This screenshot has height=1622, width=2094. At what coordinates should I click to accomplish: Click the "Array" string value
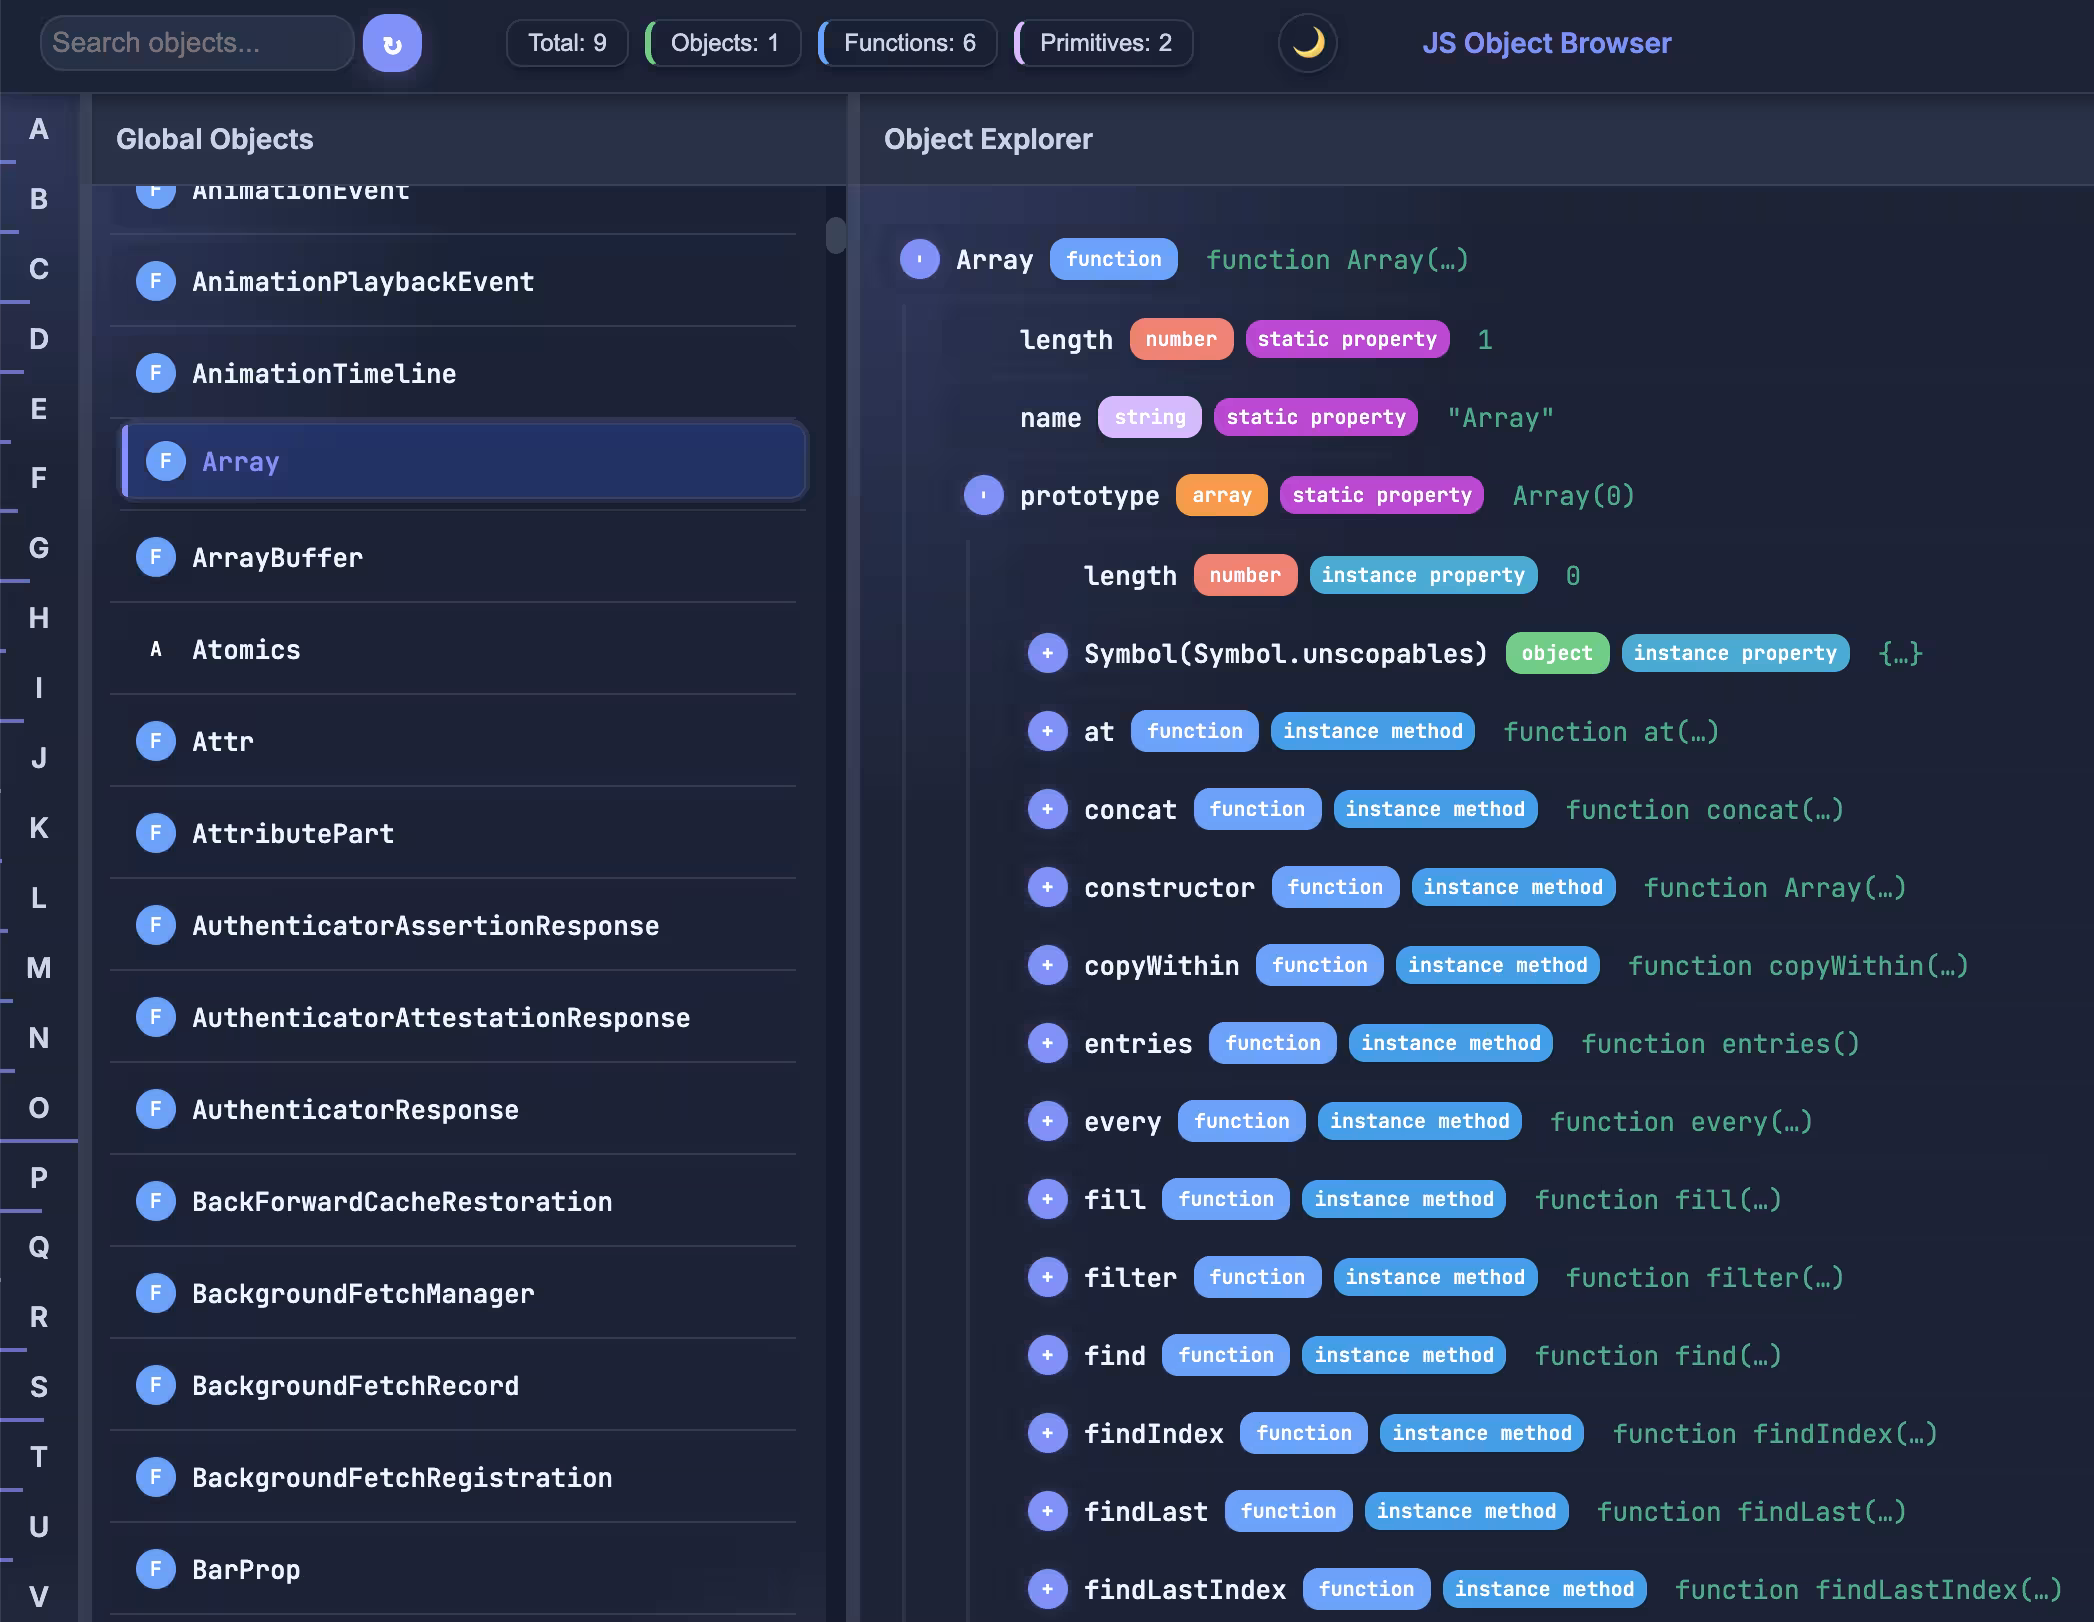pos(1500,417)
